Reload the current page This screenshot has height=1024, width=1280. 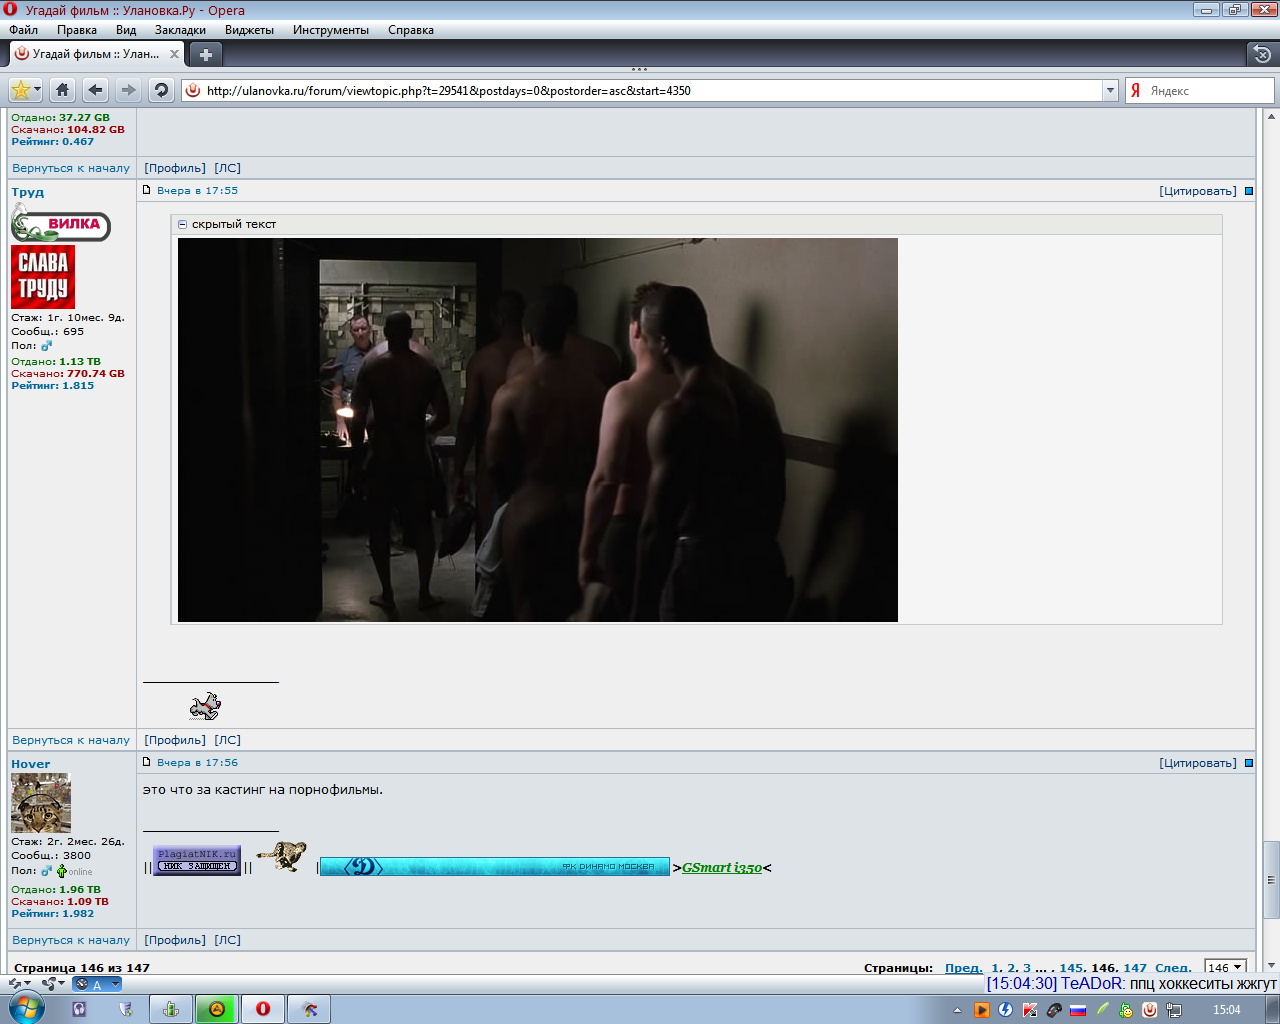tap(161, 90)
